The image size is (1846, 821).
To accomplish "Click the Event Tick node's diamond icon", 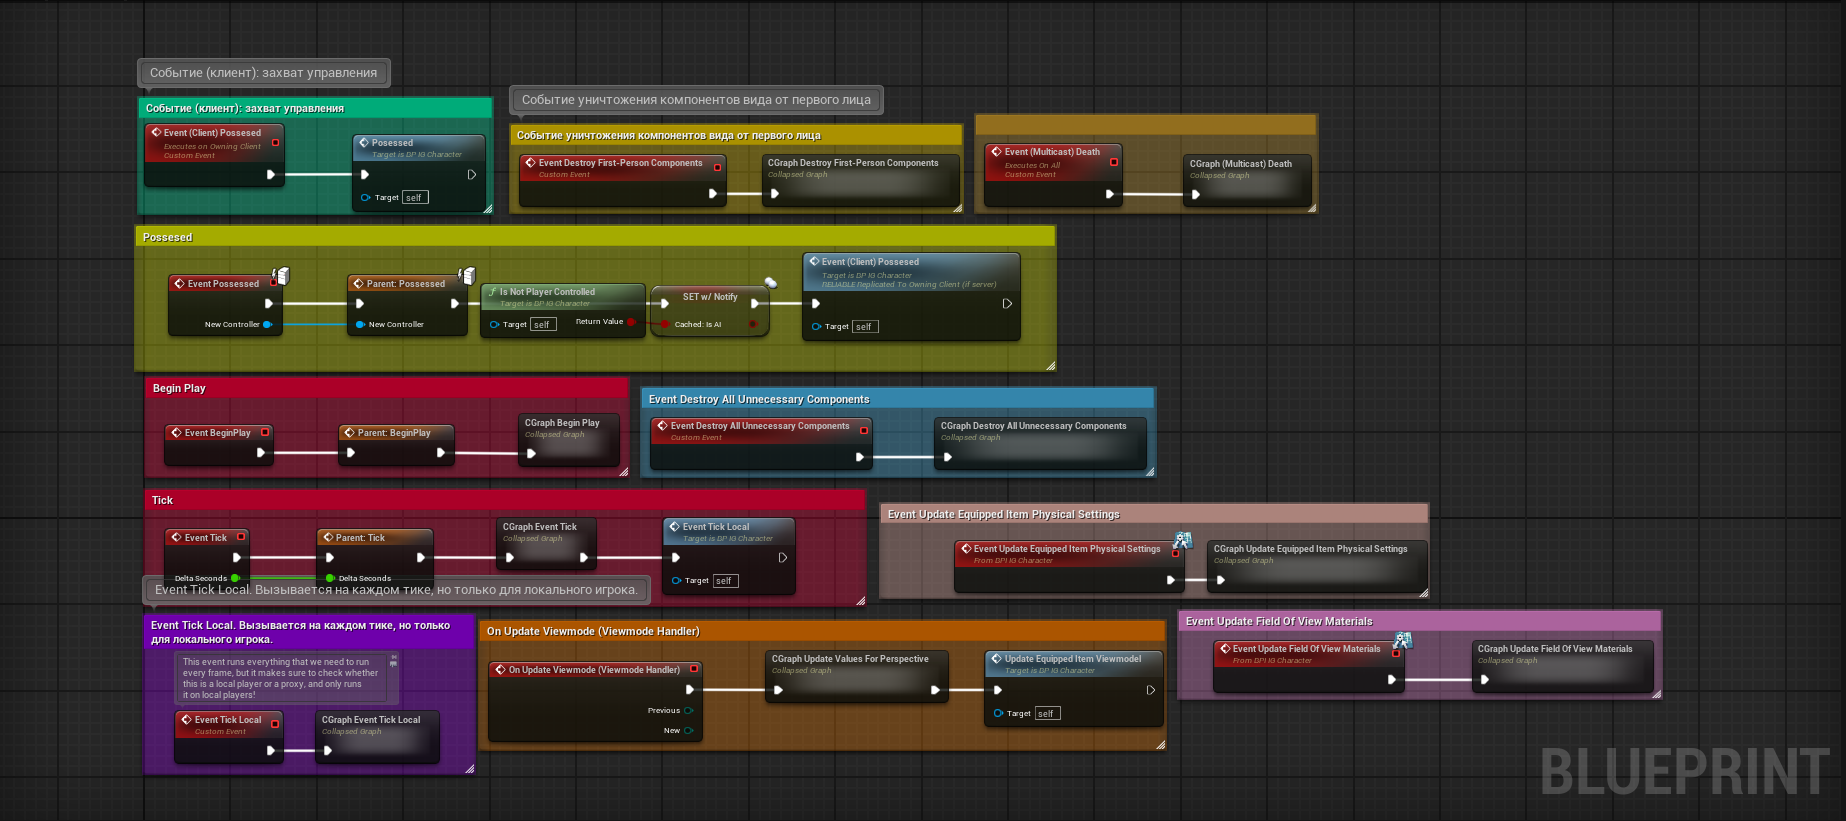I will click(177, 537).
